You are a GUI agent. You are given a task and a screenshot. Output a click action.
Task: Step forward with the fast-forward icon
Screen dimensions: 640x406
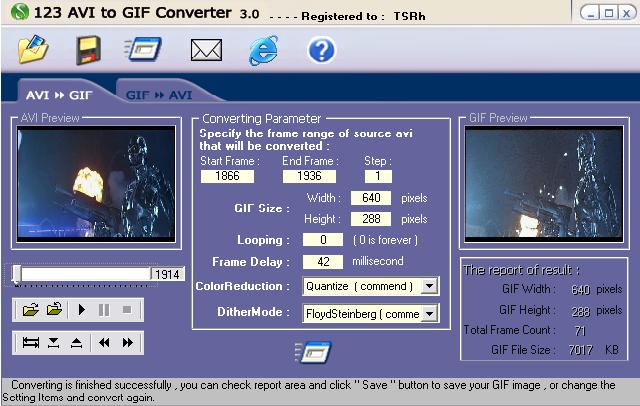tap(128, 342)
